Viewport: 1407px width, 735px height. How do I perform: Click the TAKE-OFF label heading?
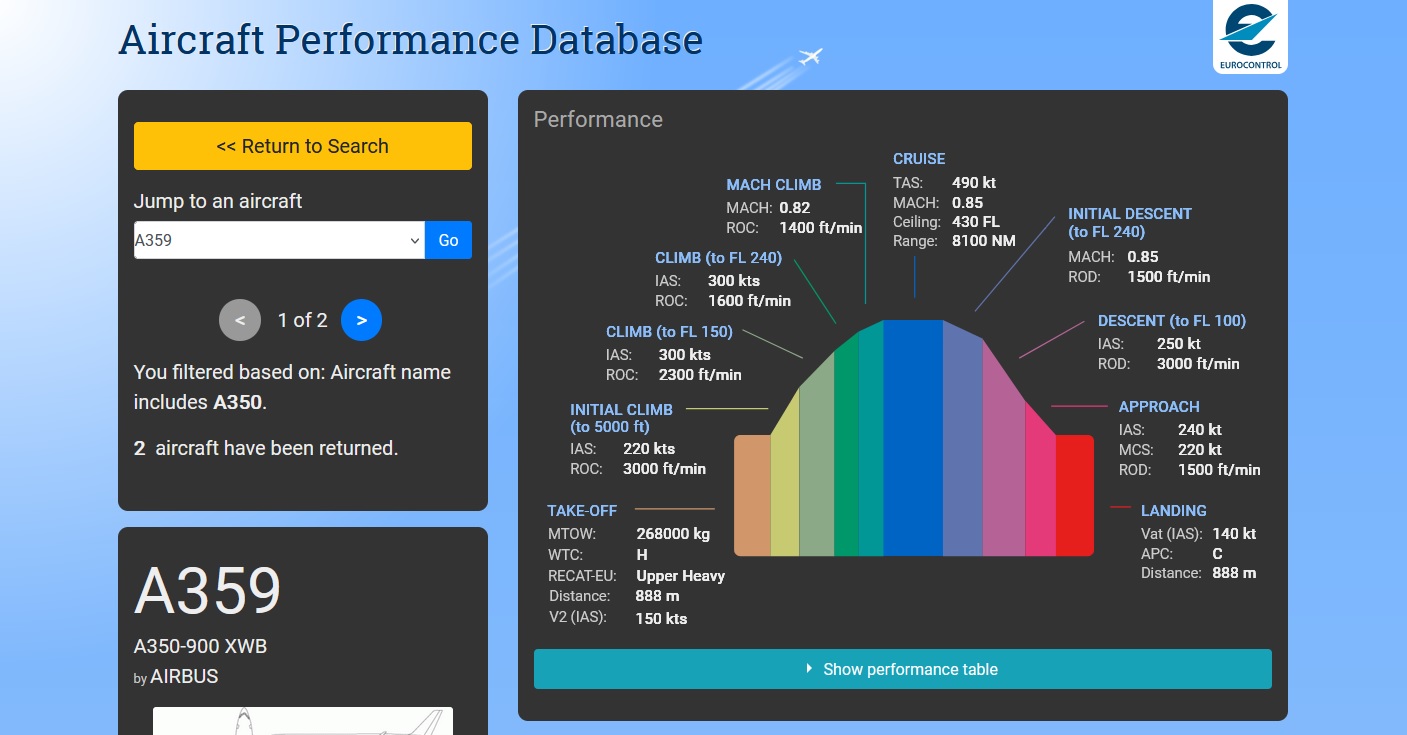[x=582, y=510]
